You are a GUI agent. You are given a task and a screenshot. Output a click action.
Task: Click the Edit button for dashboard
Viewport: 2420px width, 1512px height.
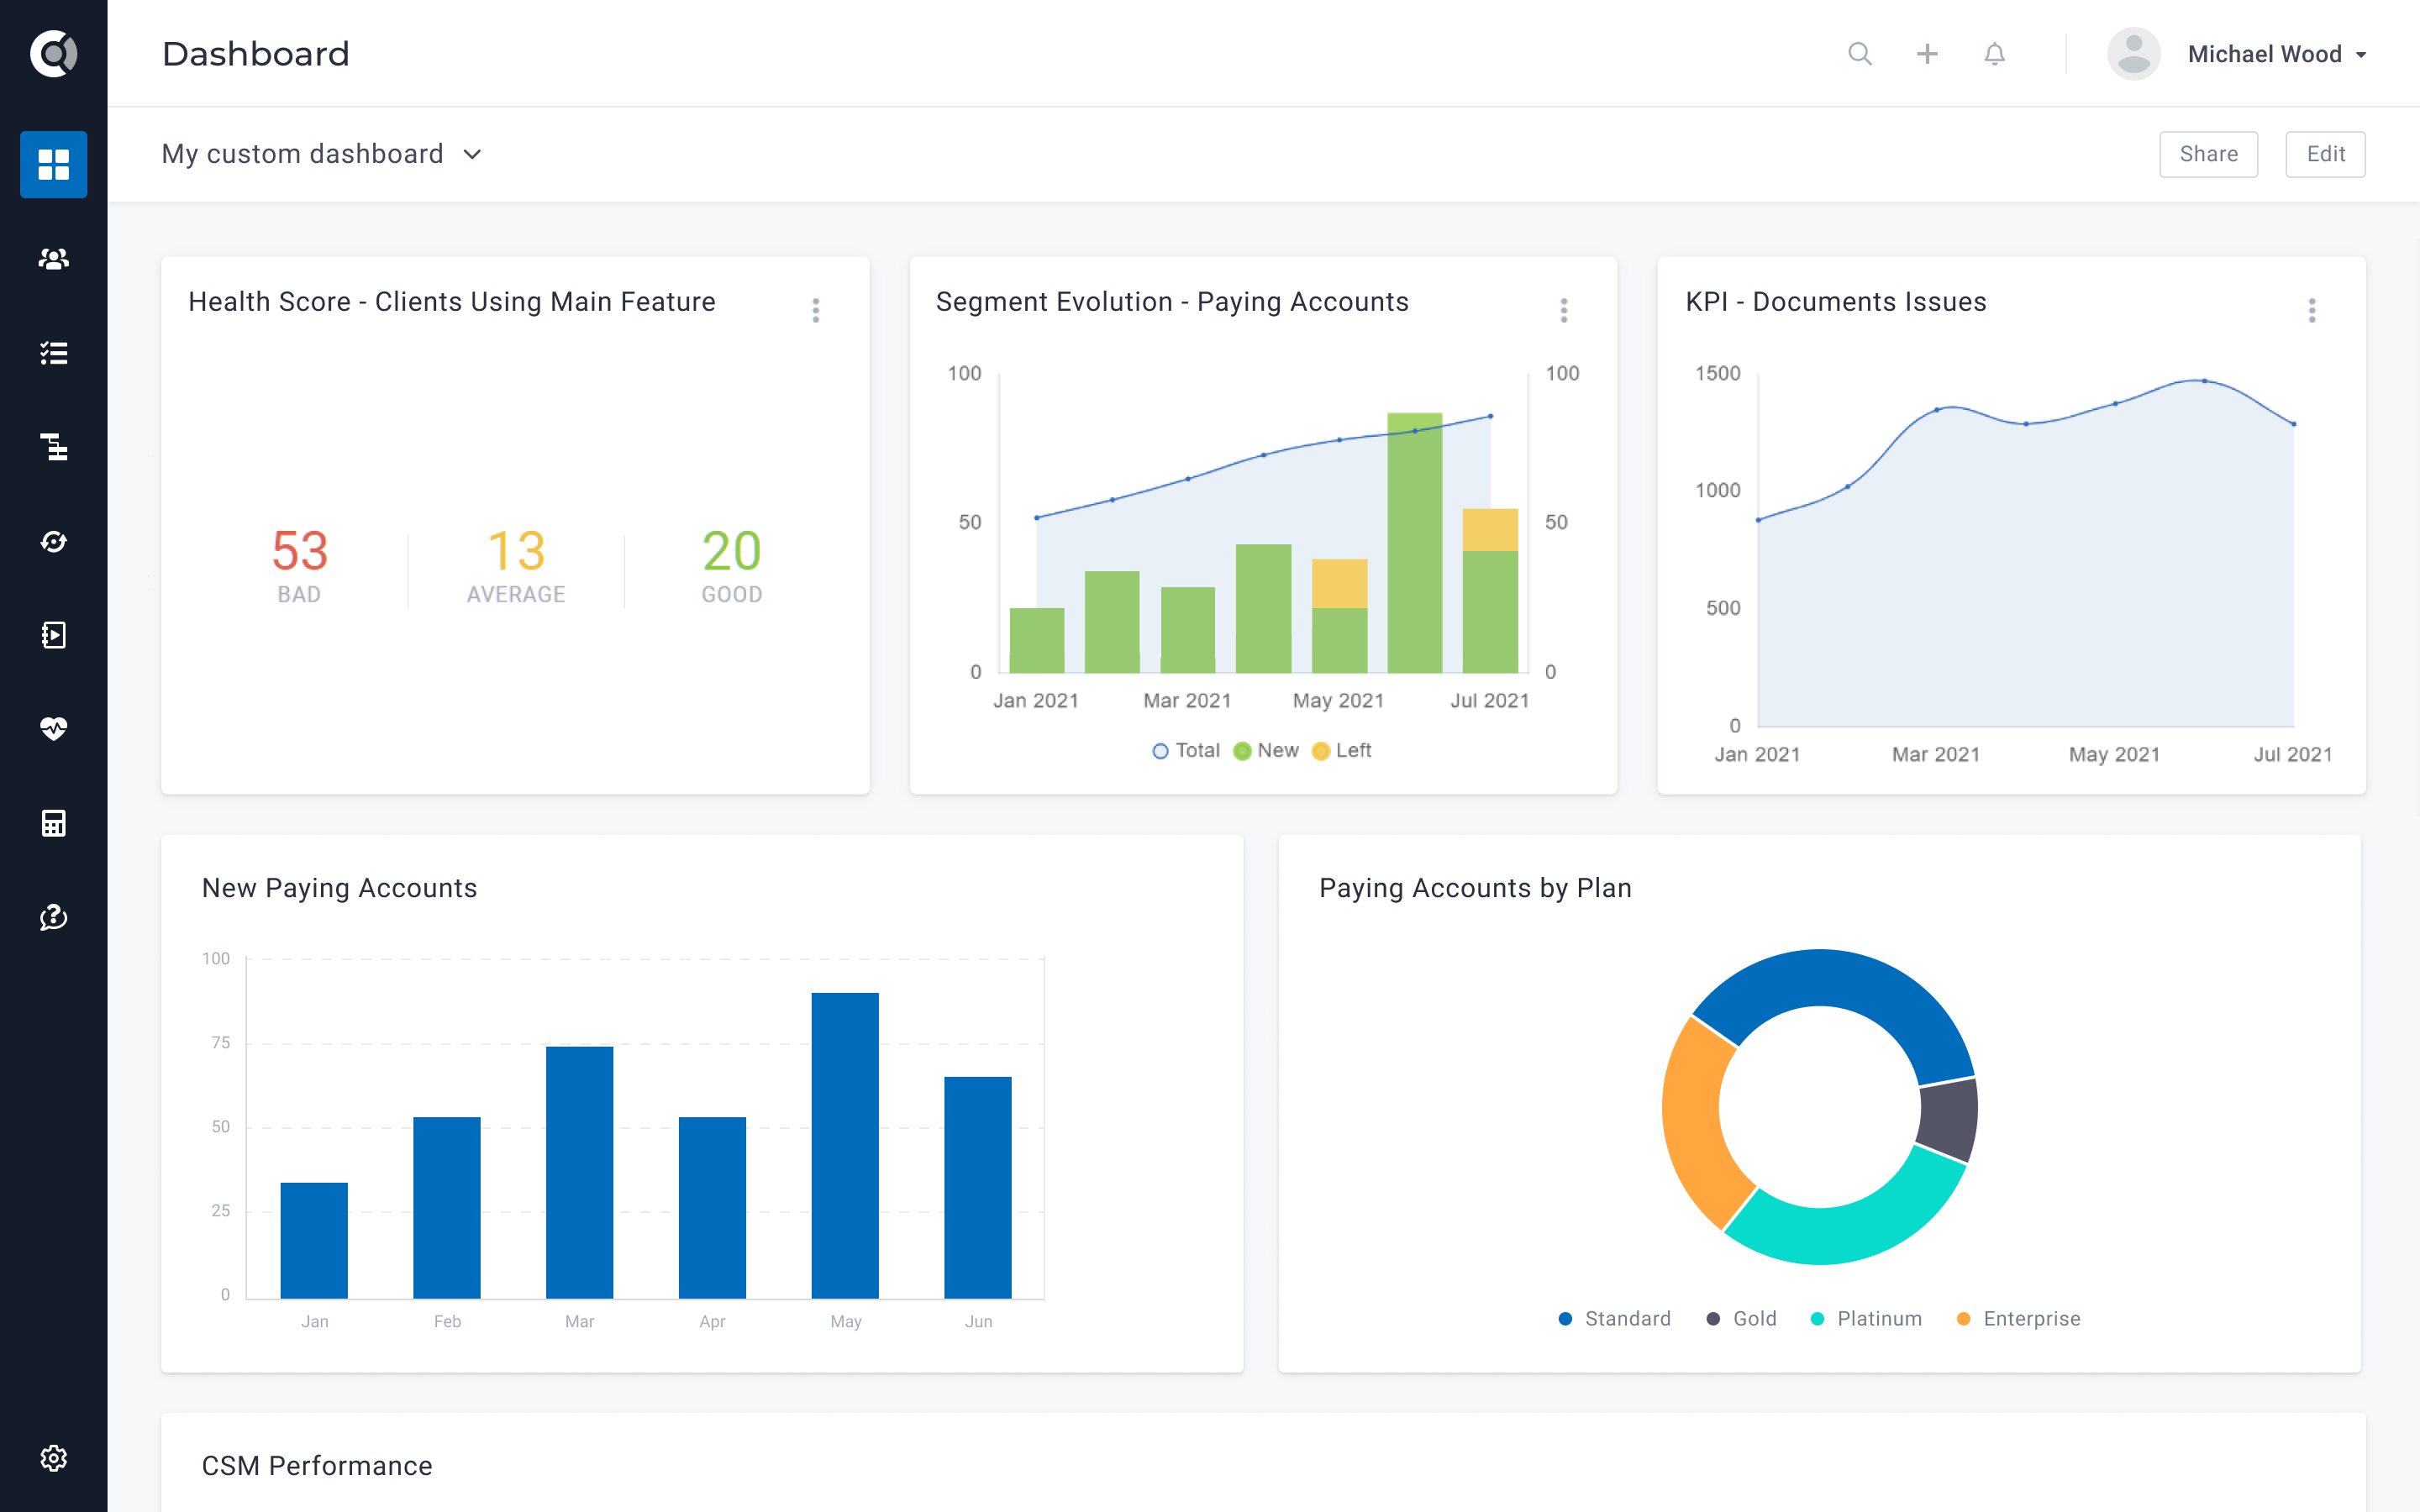(2326, 153)
